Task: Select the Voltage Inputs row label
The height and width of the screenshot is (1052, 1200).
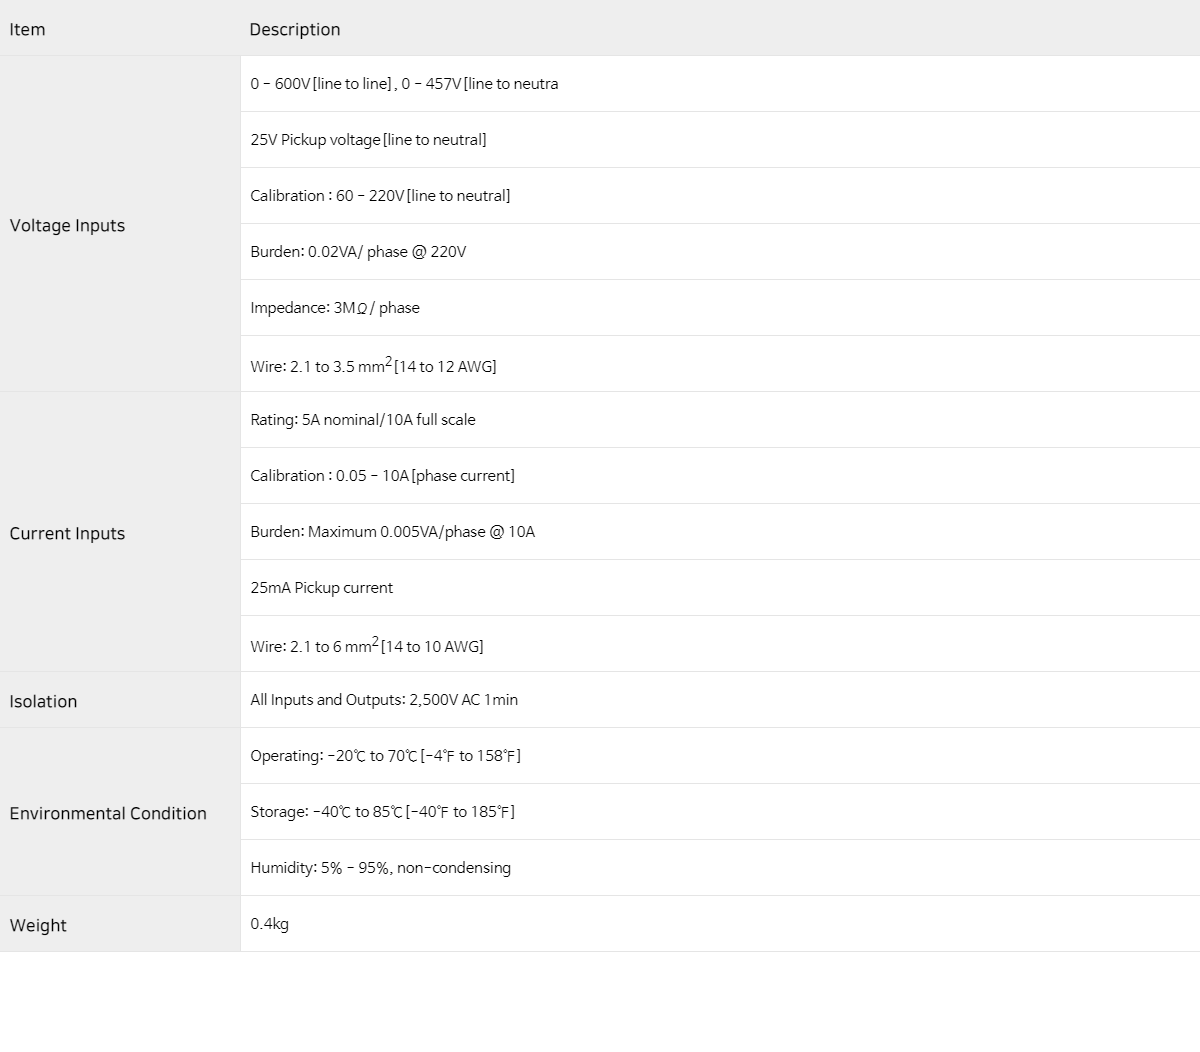Action: (x=67, y=225)
